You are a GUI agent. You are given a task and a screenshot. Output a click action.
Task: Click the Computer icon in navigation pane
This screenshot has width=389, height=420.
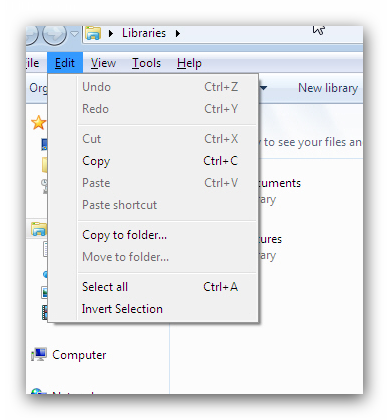[39, 355]
